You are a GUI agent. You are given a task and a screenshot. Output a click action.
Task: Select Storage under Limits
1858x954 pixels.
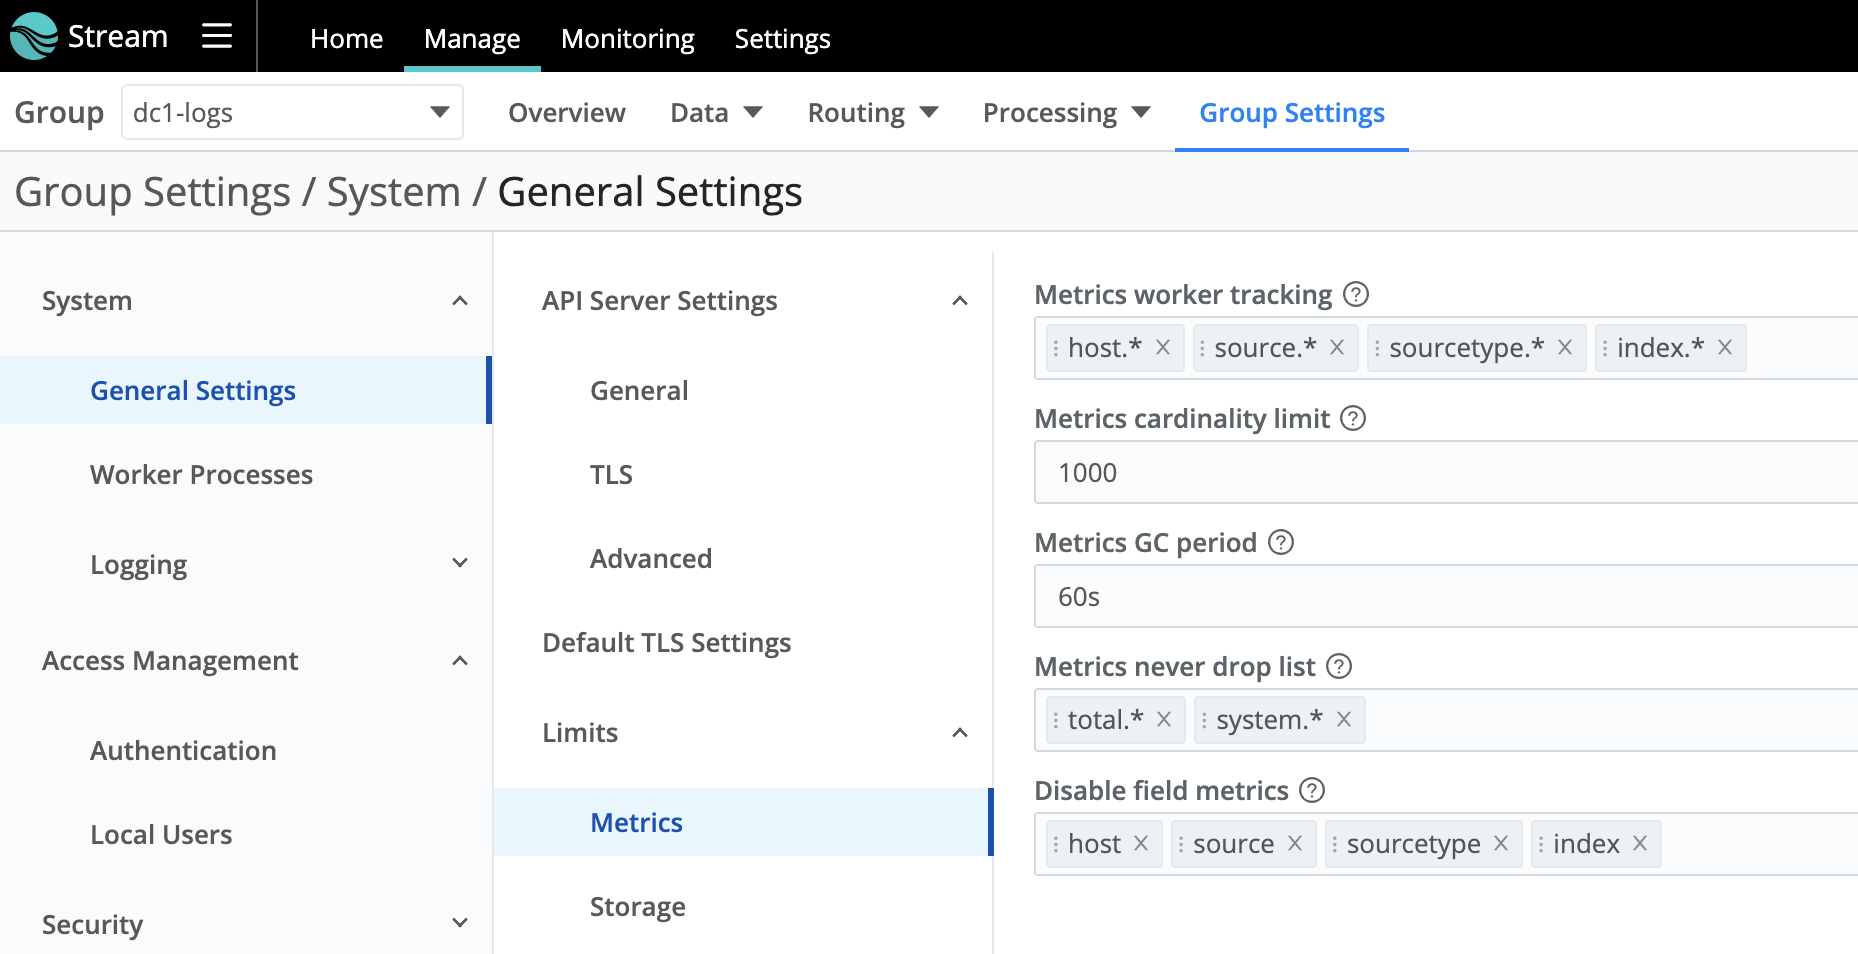[637, 906]
